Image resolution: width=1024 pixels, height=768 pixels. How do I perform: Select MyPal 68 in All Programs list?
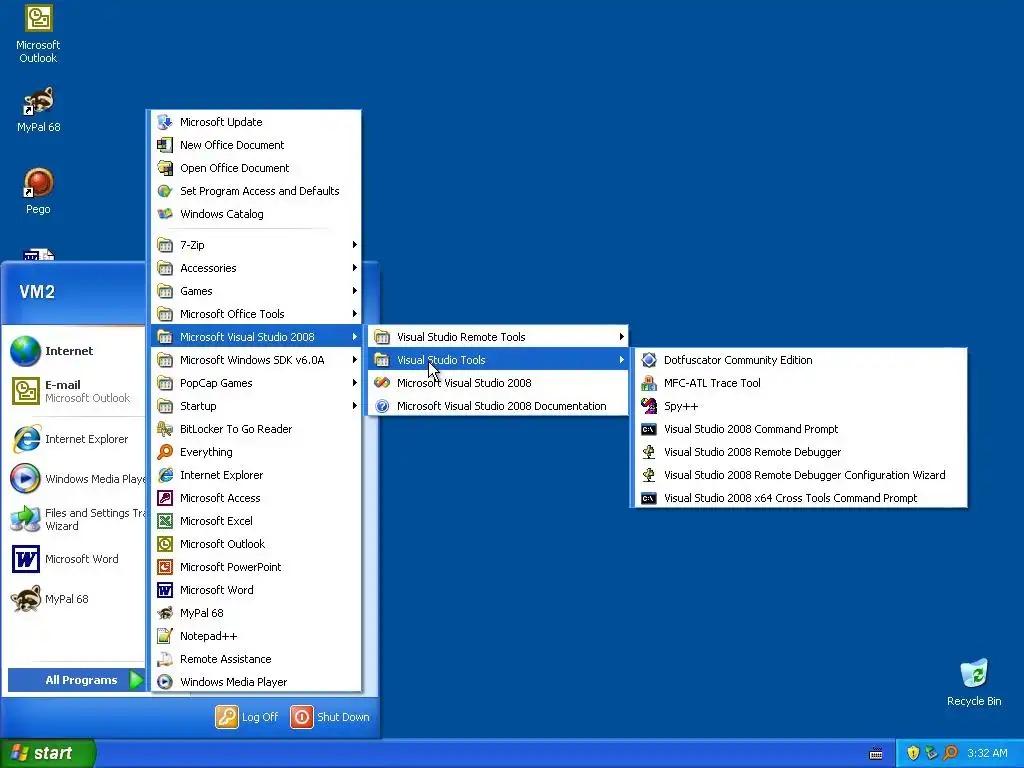coord(256,613)
